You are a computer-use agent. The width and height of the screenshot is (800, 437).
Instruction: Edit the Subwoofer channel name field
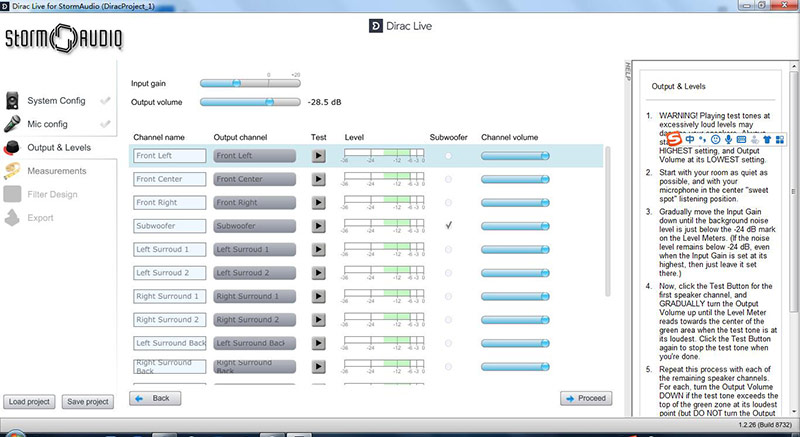170,226
